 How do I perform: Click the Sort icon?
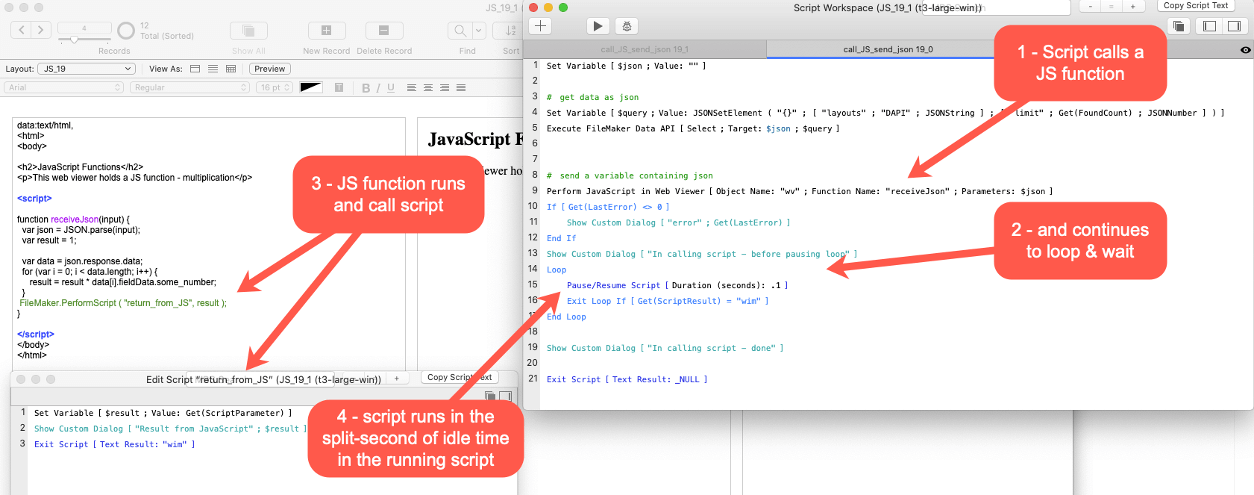(511, 30)
